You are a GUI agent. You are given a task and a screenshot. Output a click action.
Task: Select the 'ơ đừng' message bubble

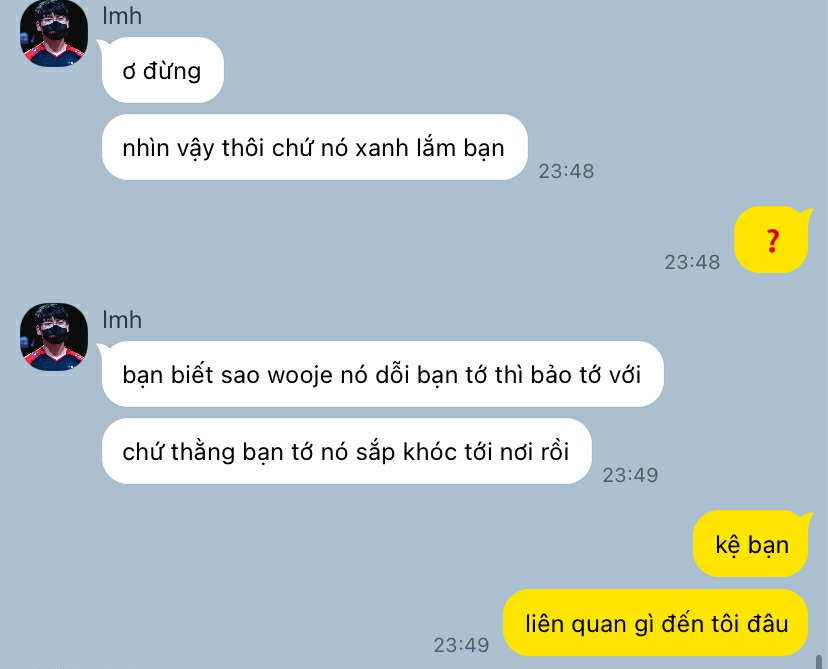click(163, 70)
